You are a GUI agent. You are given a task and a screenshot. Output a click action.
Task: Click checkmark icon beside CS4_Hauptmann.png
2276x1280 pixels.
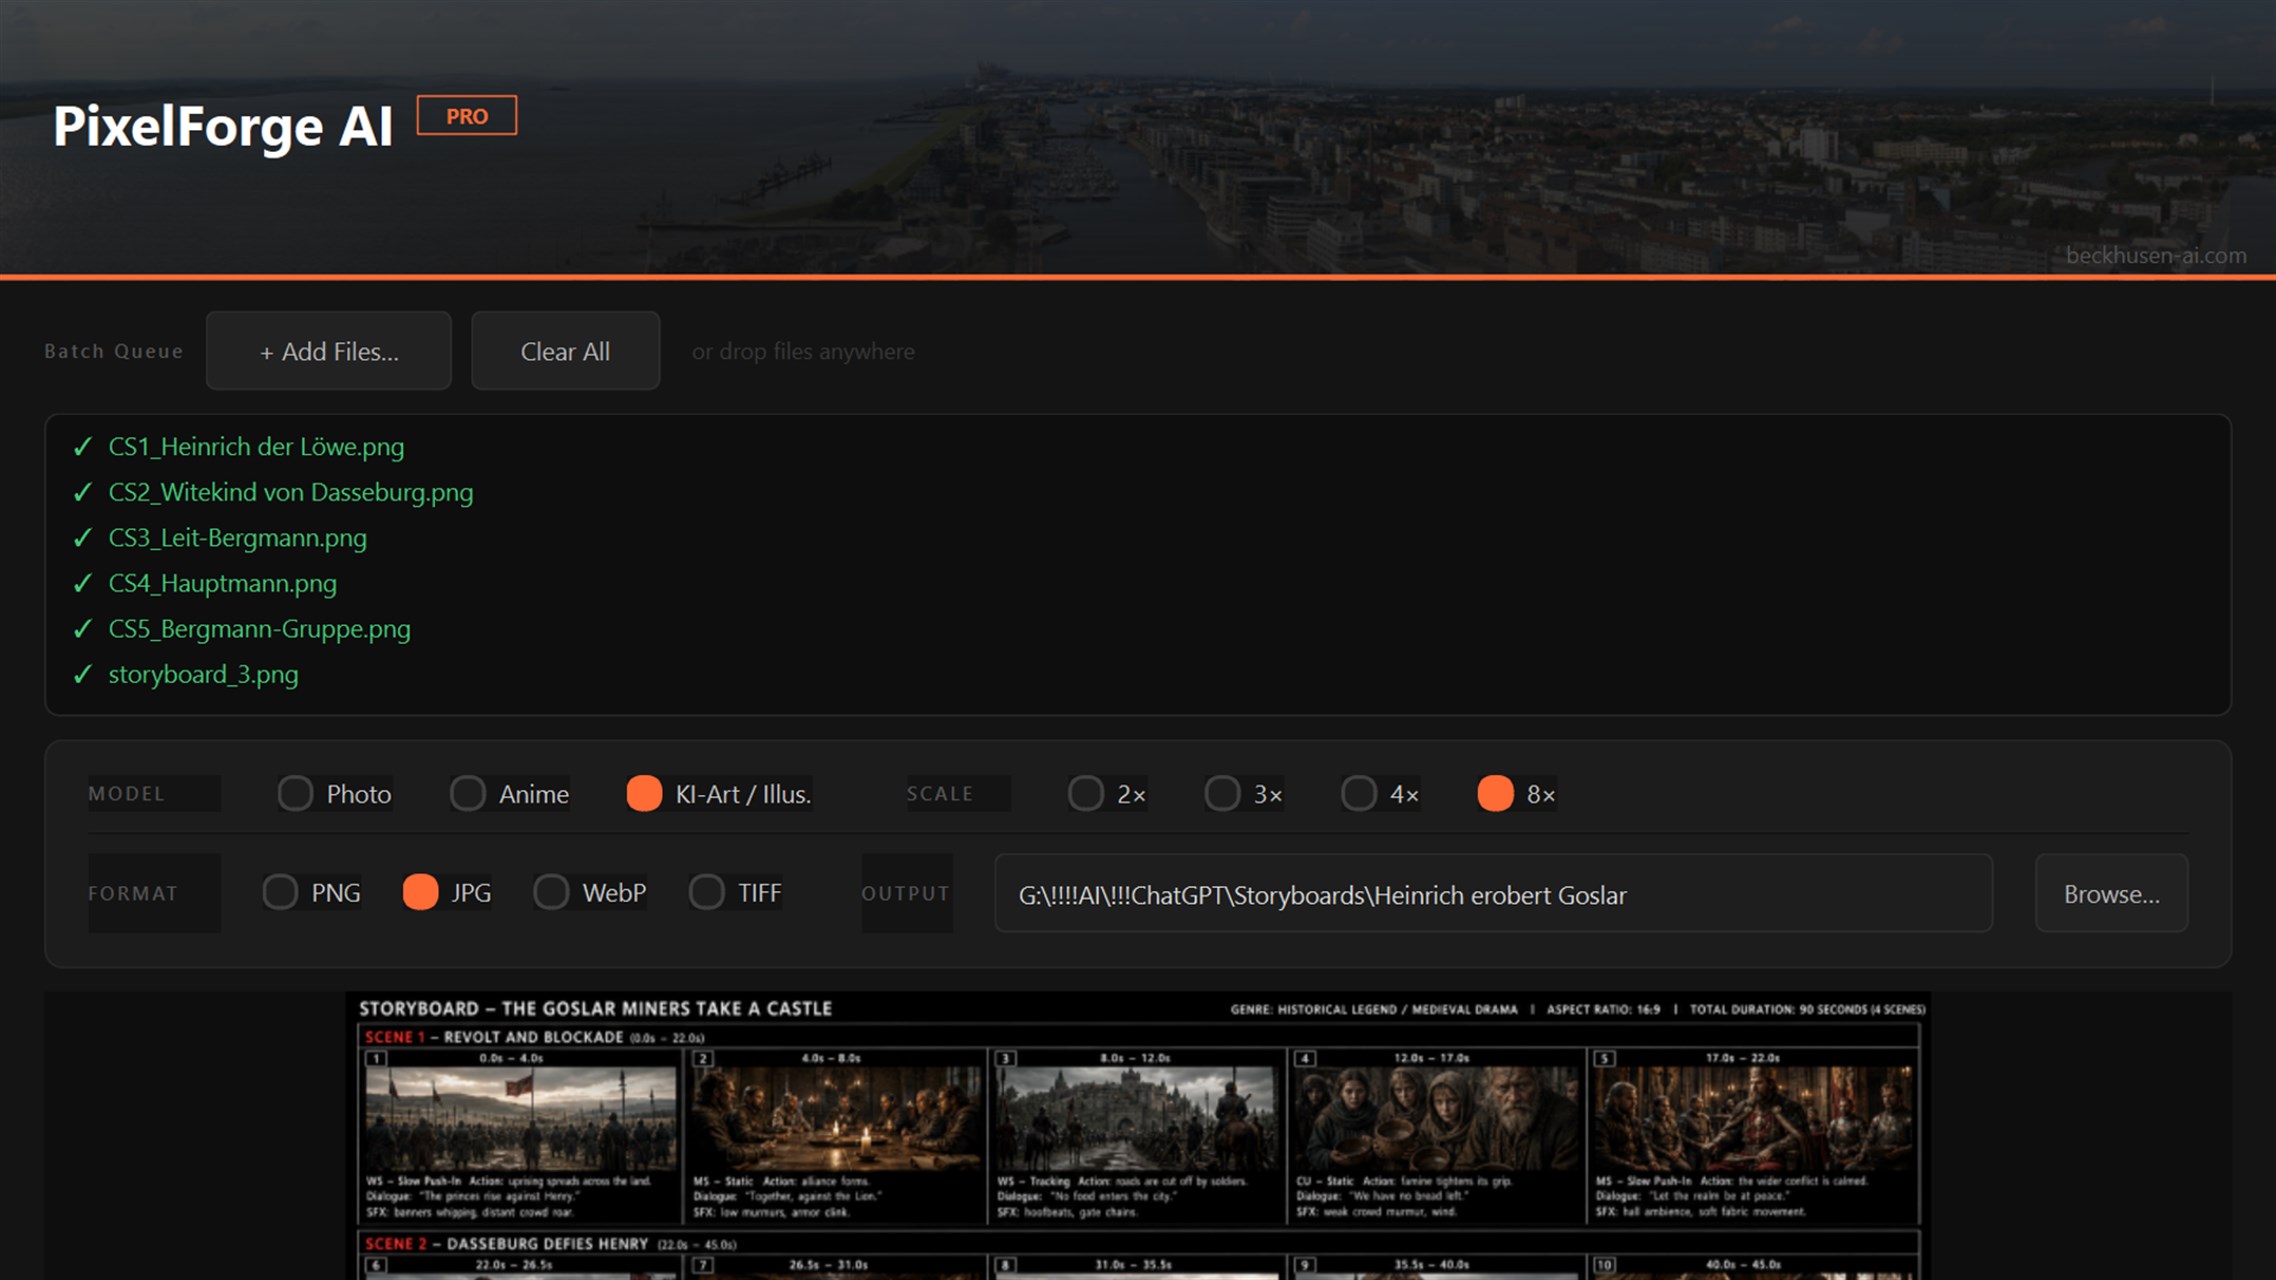coord(83,583)
